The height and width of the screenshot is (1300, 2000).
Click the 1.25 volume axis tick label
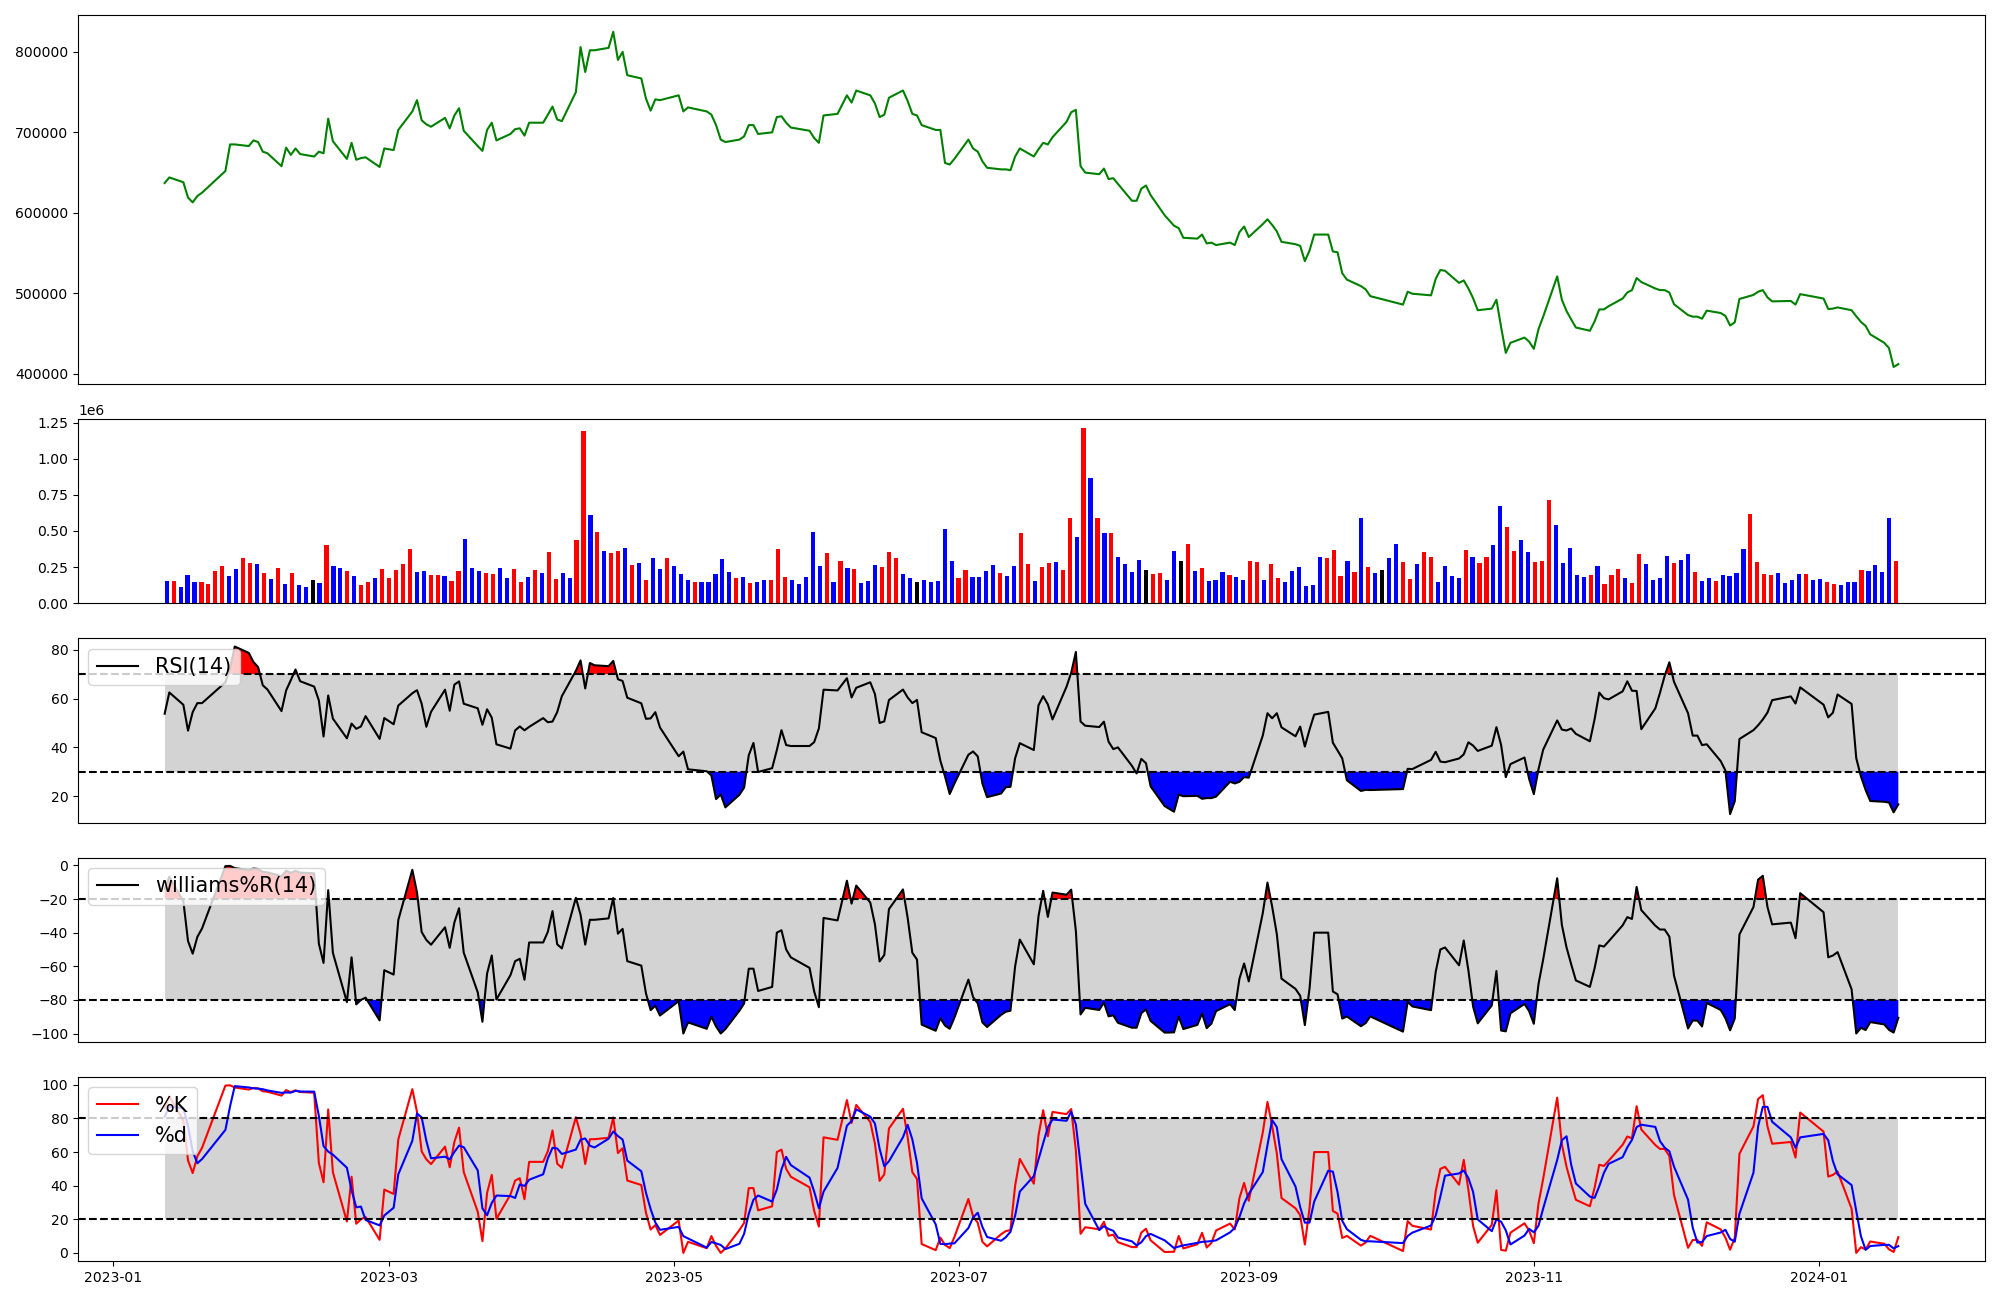point(51,424)
